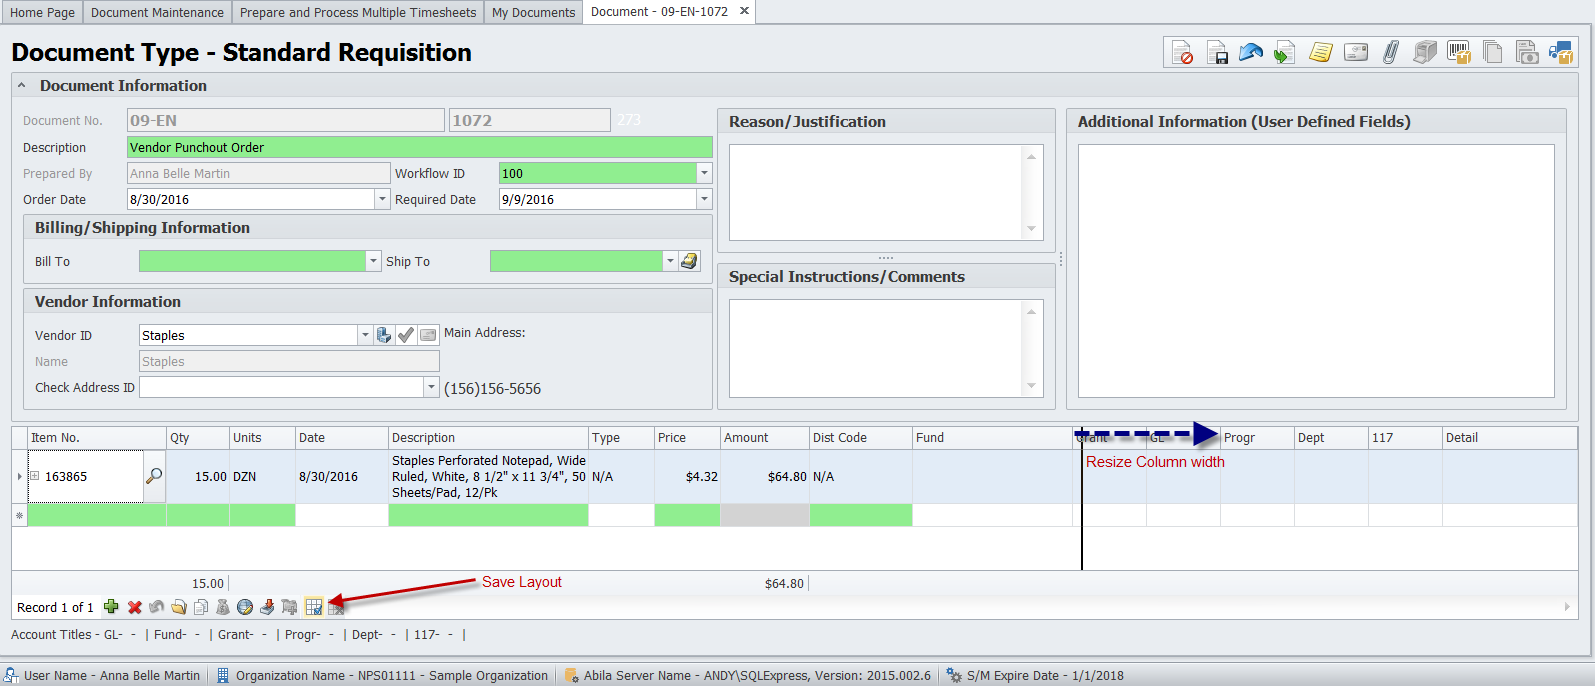Open attachments with the paperclip icon

point(1390,53)
